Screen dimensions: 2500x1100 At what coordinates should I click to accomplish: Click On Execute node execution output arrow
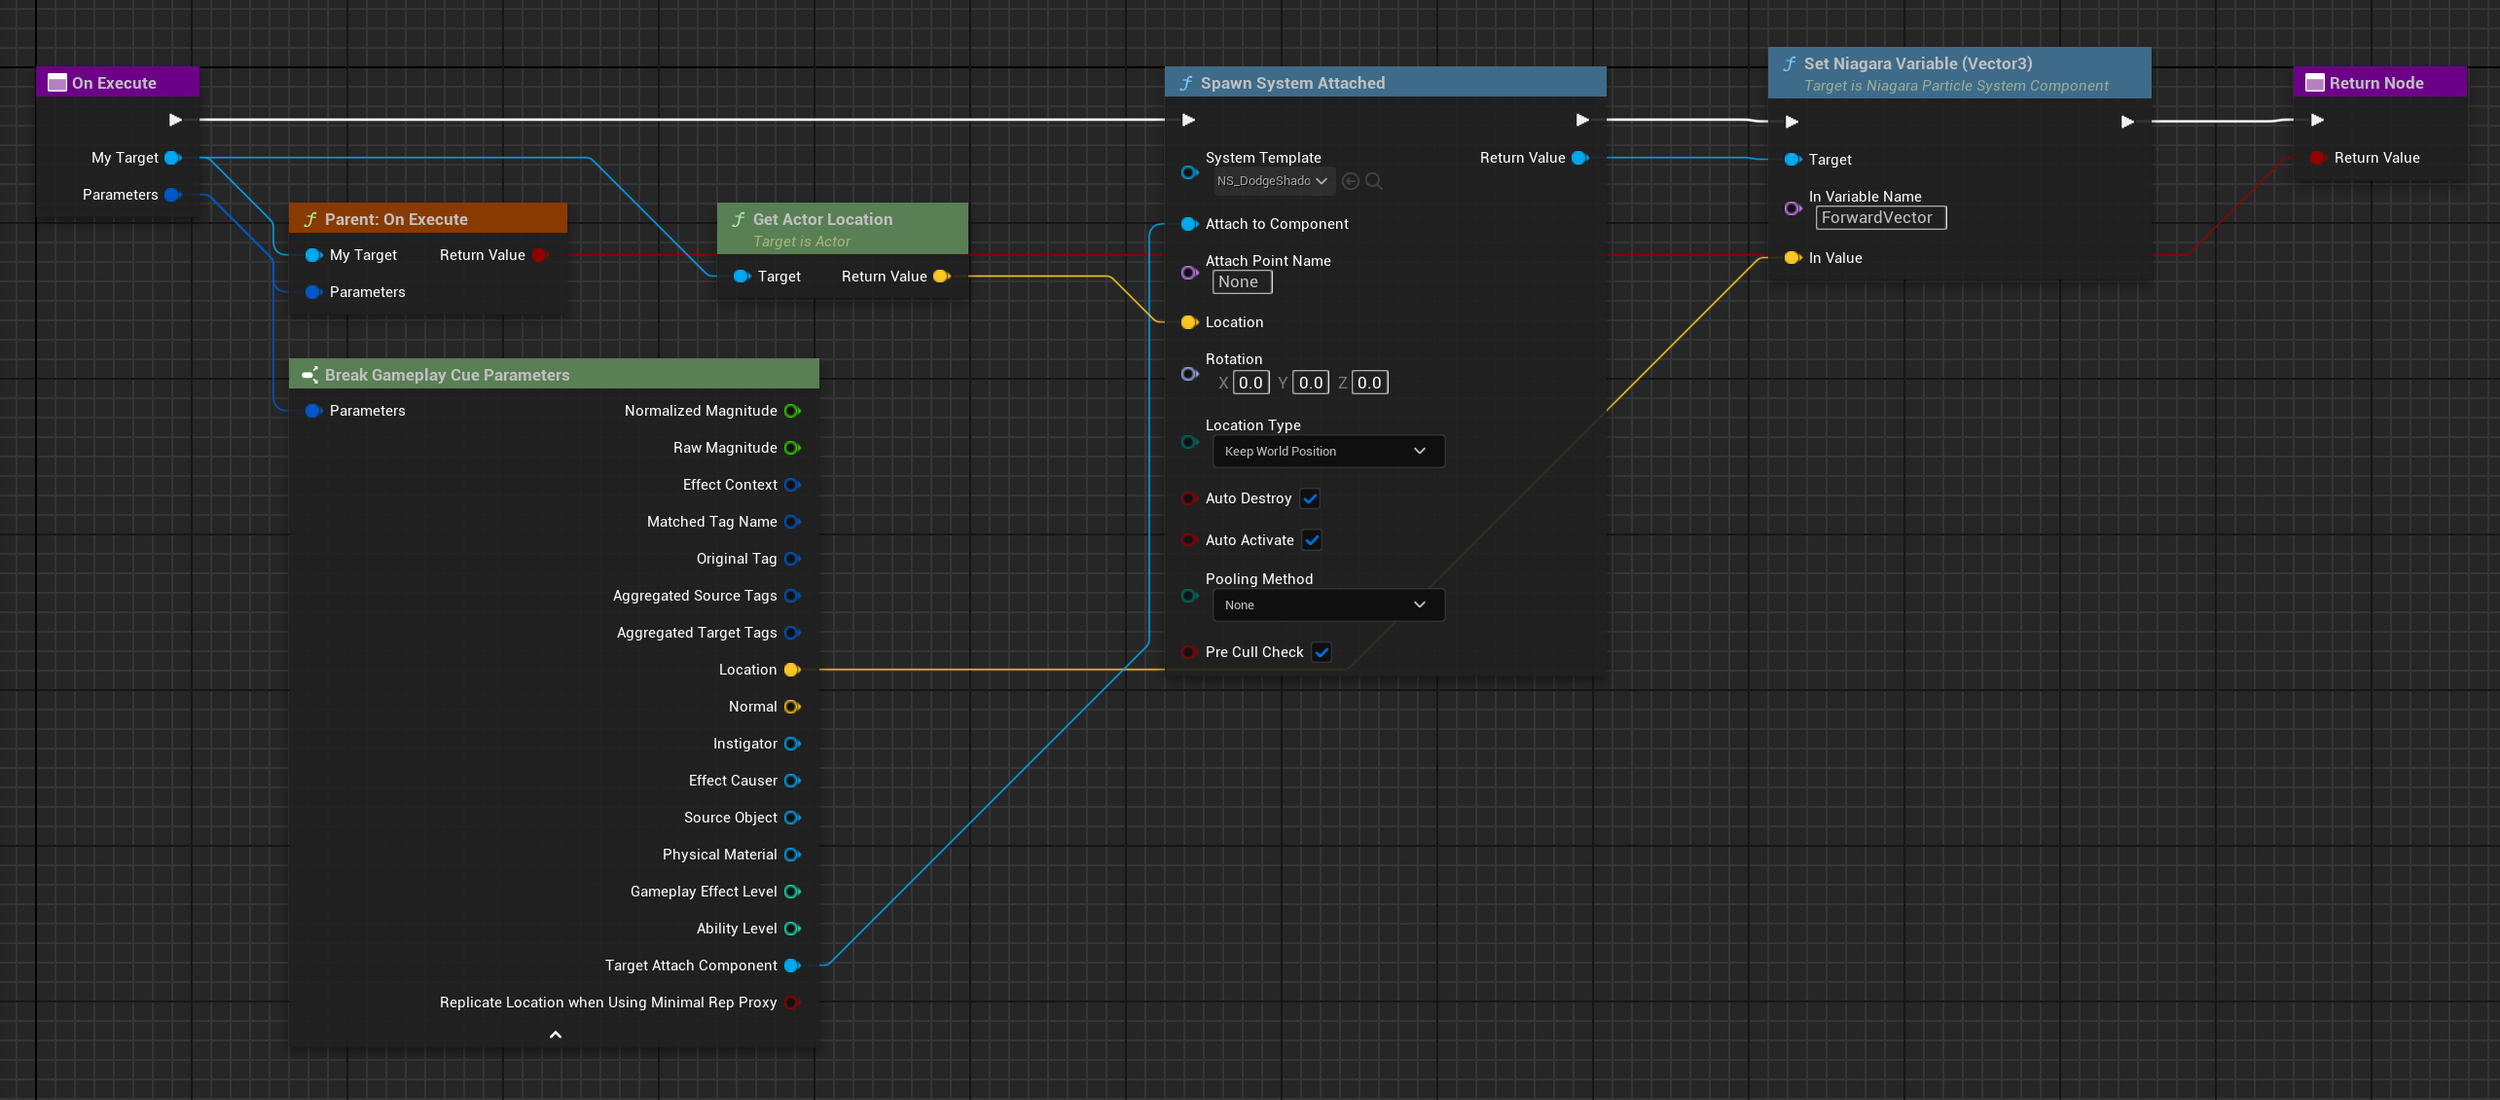click(x=175, y=120)
